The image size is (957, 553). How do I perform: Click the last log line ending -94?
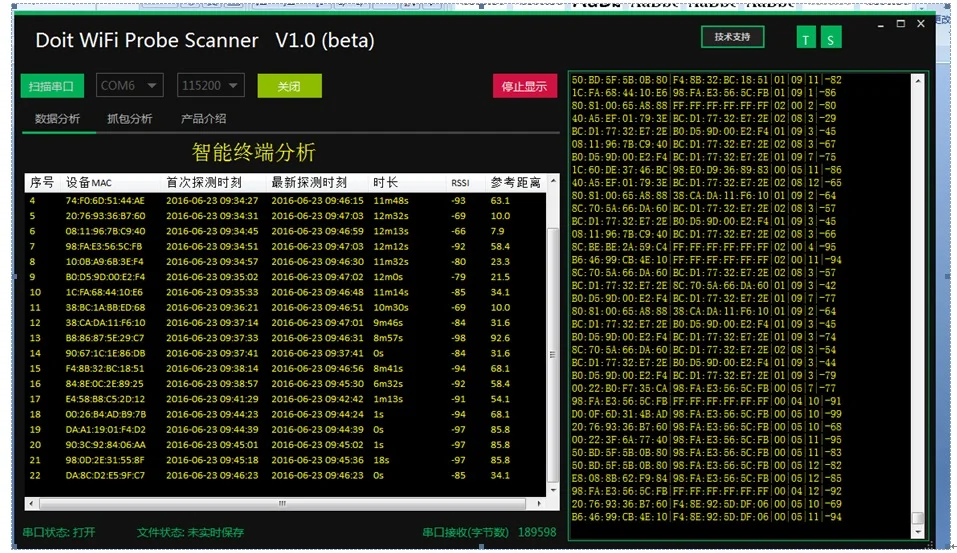(706, 517)
